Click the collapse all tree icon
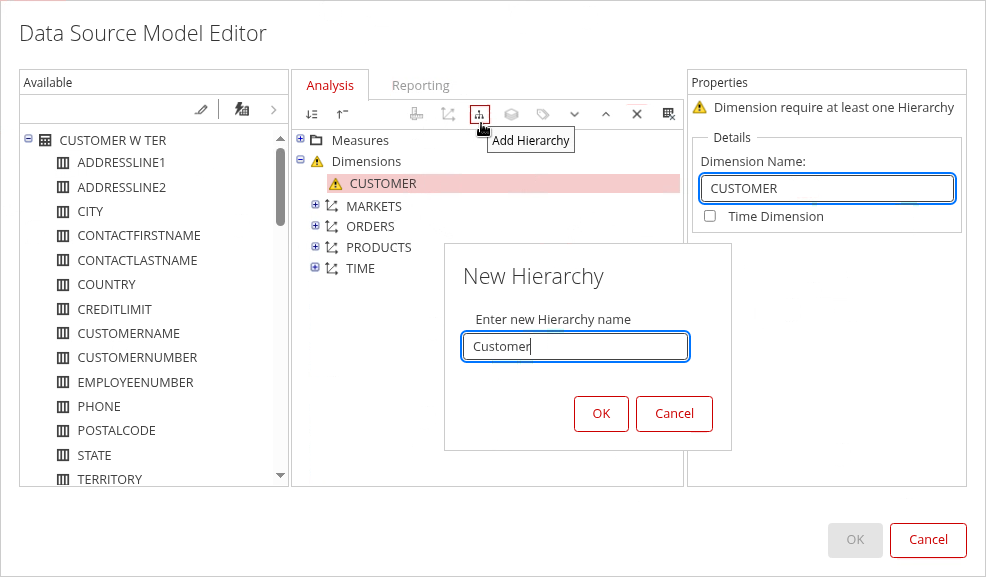 (343, 115)
